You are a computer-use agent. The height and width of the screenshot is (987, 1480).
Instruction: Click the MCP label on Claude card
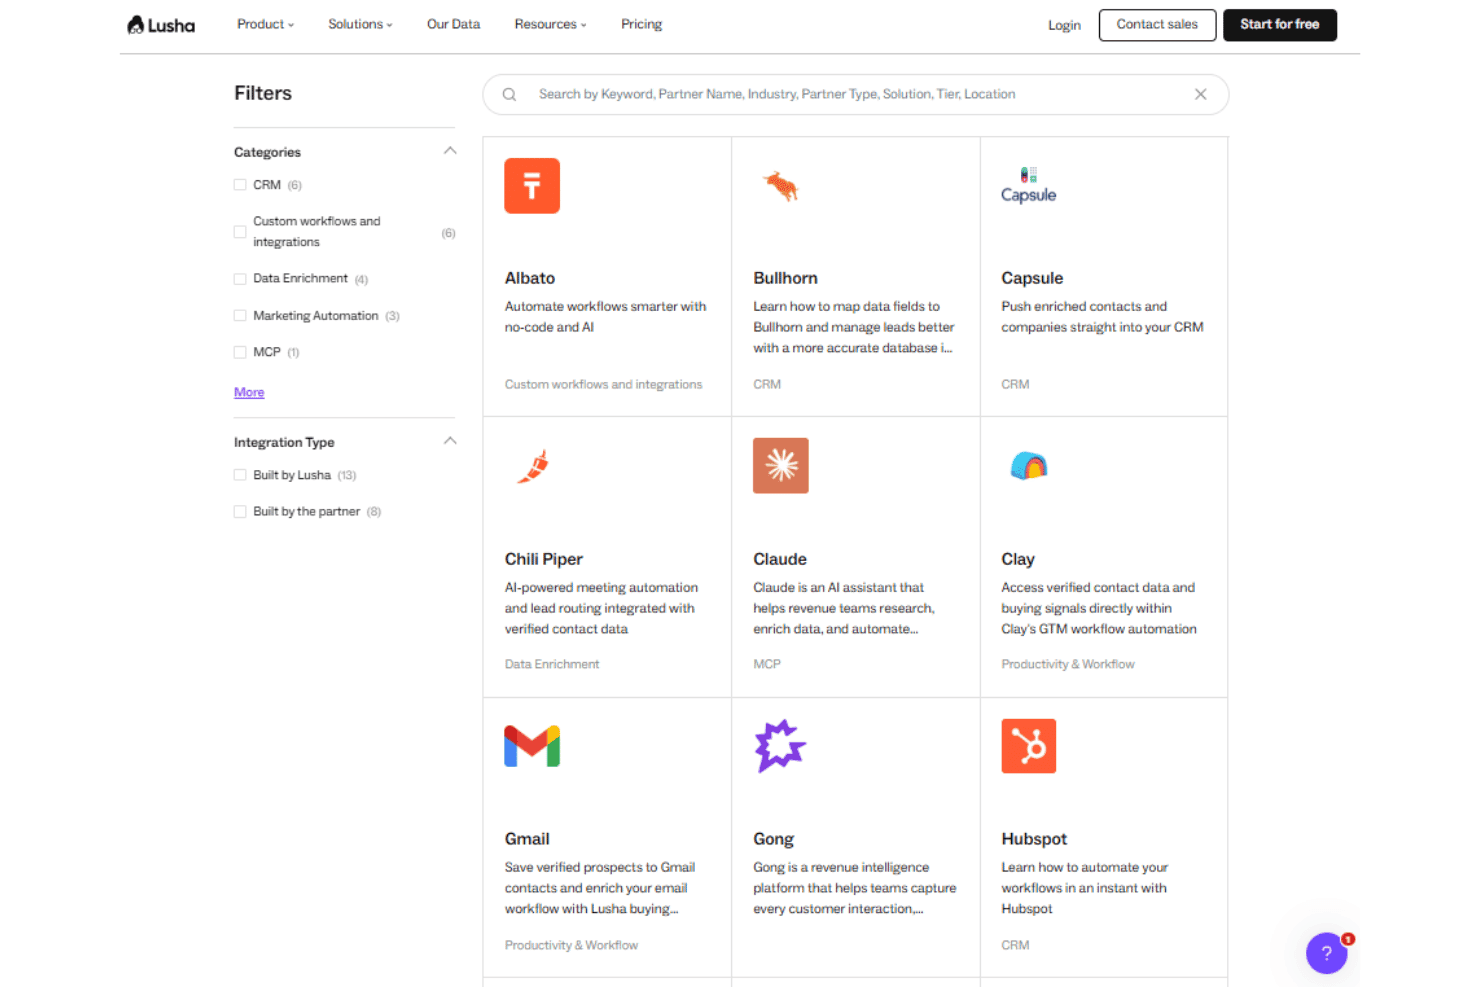point(767,664)
